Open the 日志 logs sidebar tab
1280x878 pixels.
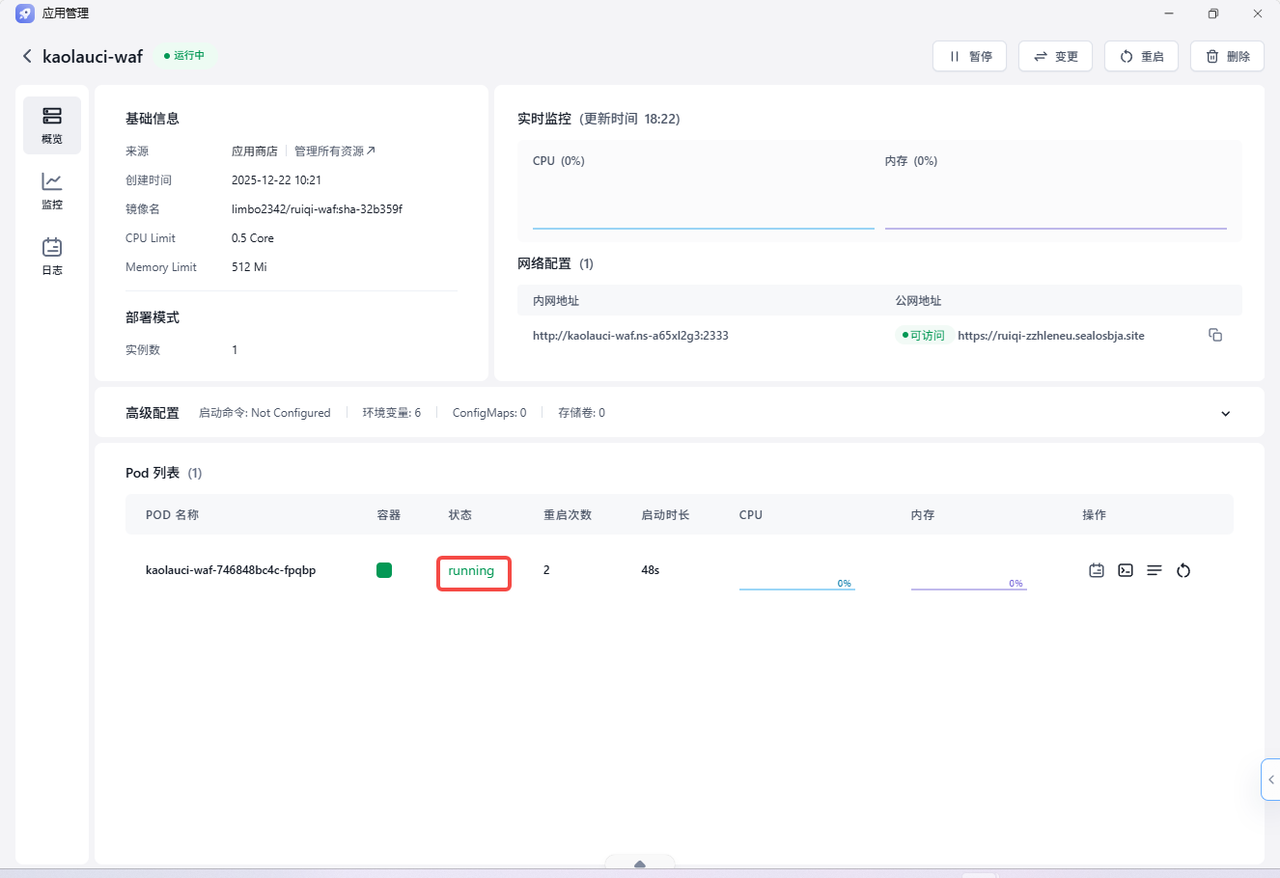52,257
